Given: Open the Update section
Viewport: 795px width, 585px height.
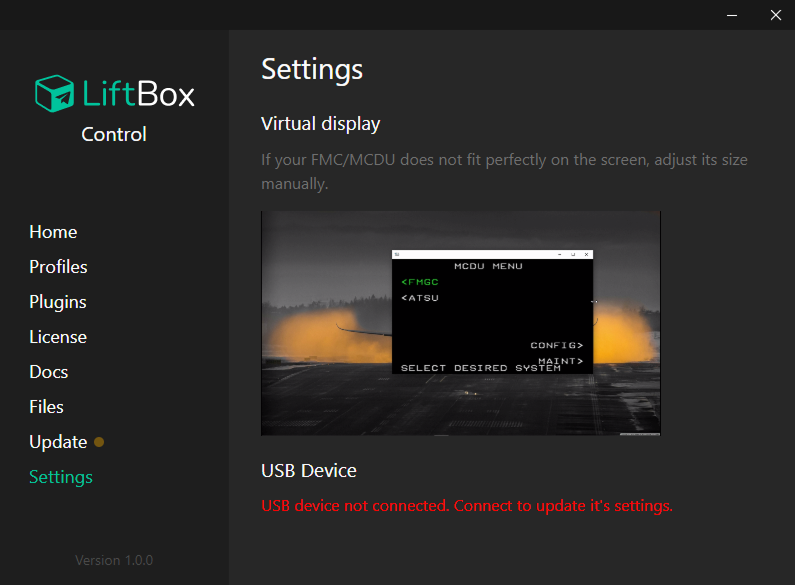Looking at the screenshot, I should (x=58, y=442).
